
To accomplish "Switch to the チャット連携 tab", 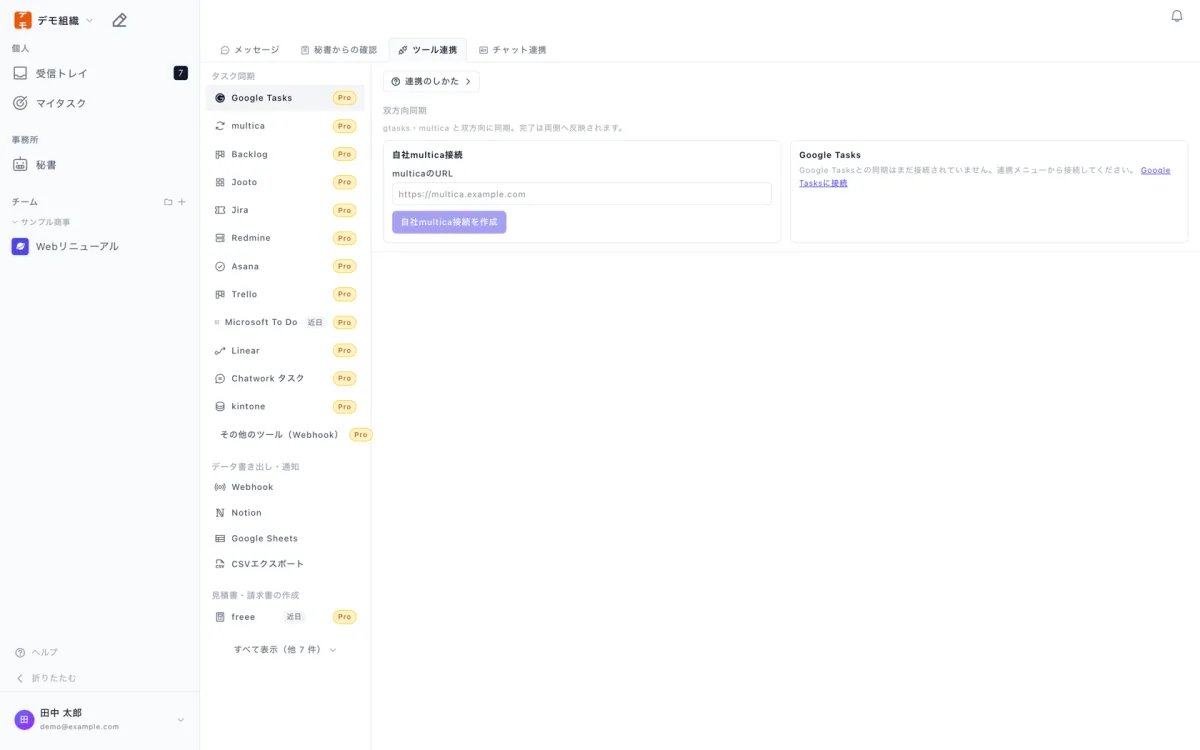I will [x=513, y=50].
